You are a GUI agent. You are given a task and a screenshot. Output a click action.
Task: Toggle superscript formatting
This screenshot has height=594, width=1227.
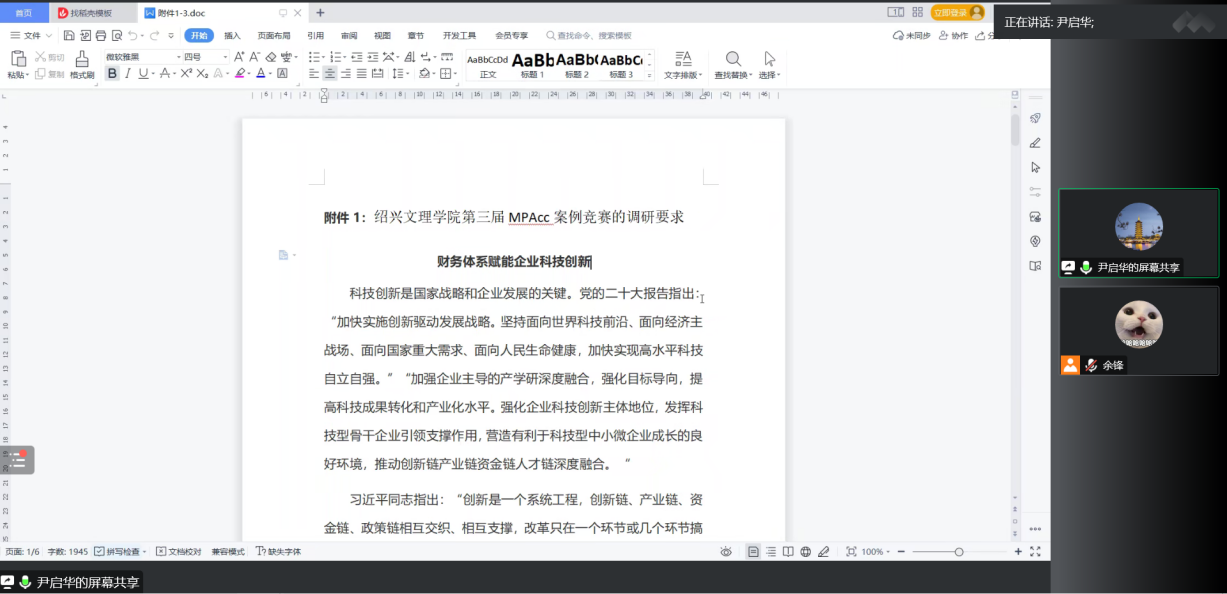pyautogui.click(x=186, y=73)
